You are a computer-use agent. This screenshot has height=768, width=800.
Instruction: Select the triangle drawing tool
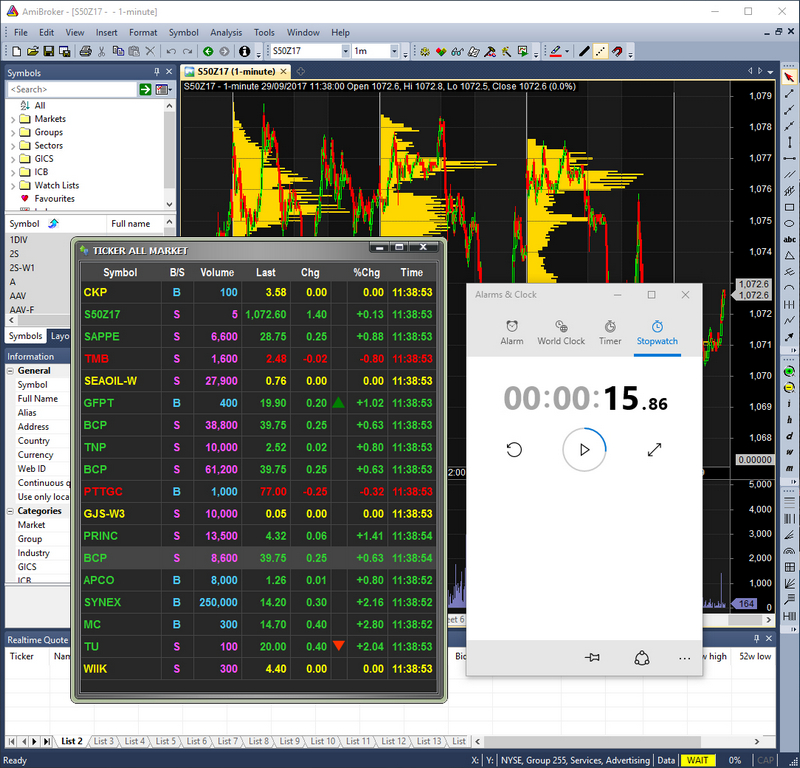coord(789,256)
